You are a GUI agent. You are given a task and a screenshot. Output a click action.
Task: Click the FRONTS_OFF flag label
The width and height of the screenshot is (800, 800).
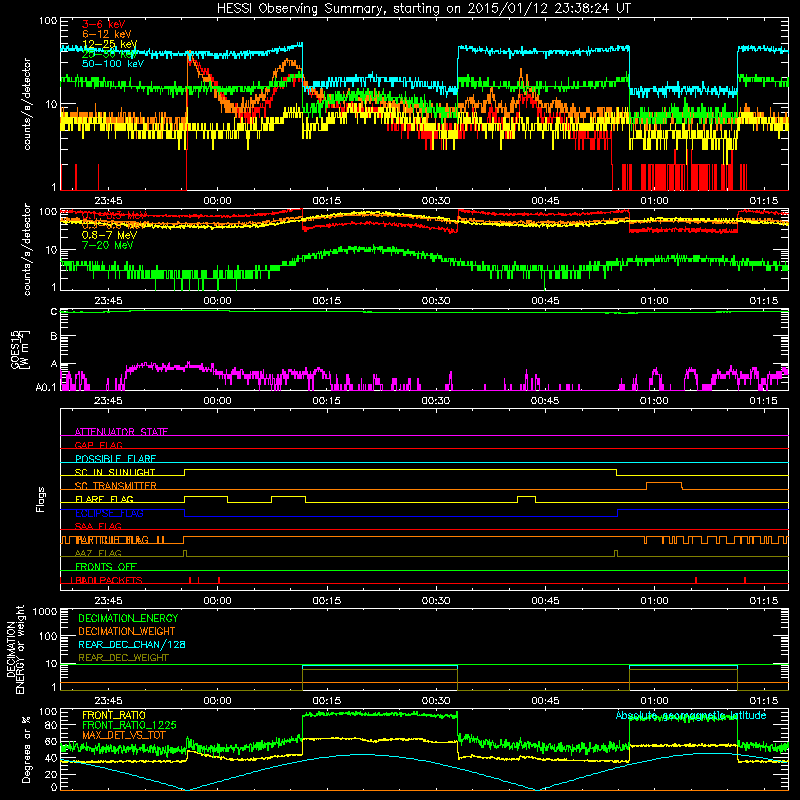pyautogui.click(x=106, y=567)
